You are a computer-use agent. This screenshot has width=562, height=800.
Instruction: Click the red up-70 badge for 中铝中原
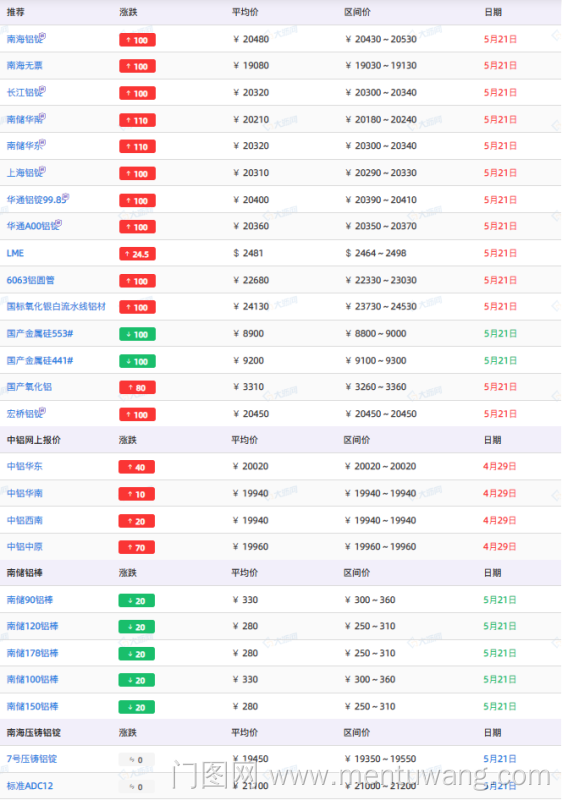point(136,548)
